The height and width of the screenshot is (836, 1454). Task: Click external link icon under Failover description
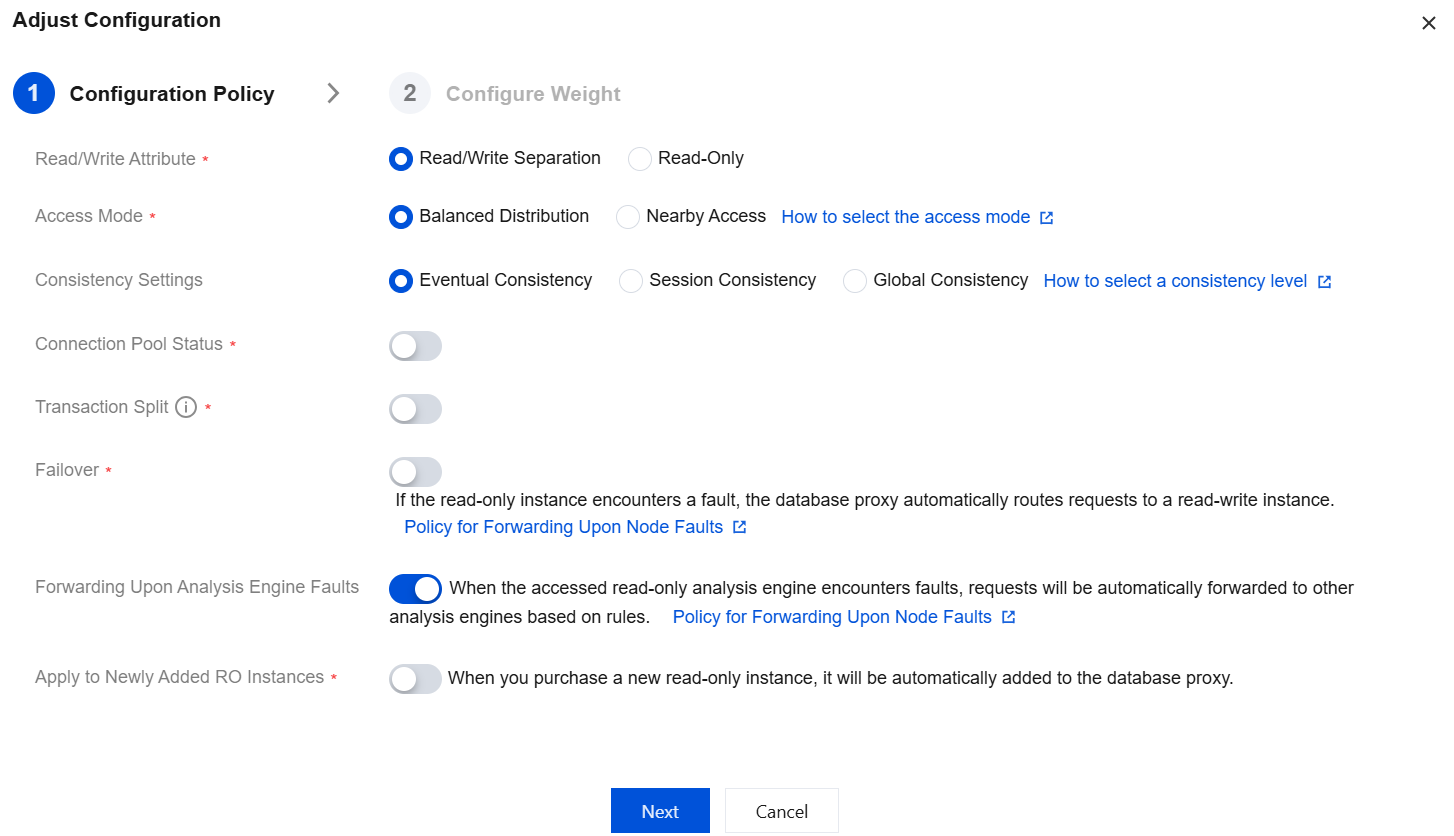click(x=739, y=527)
